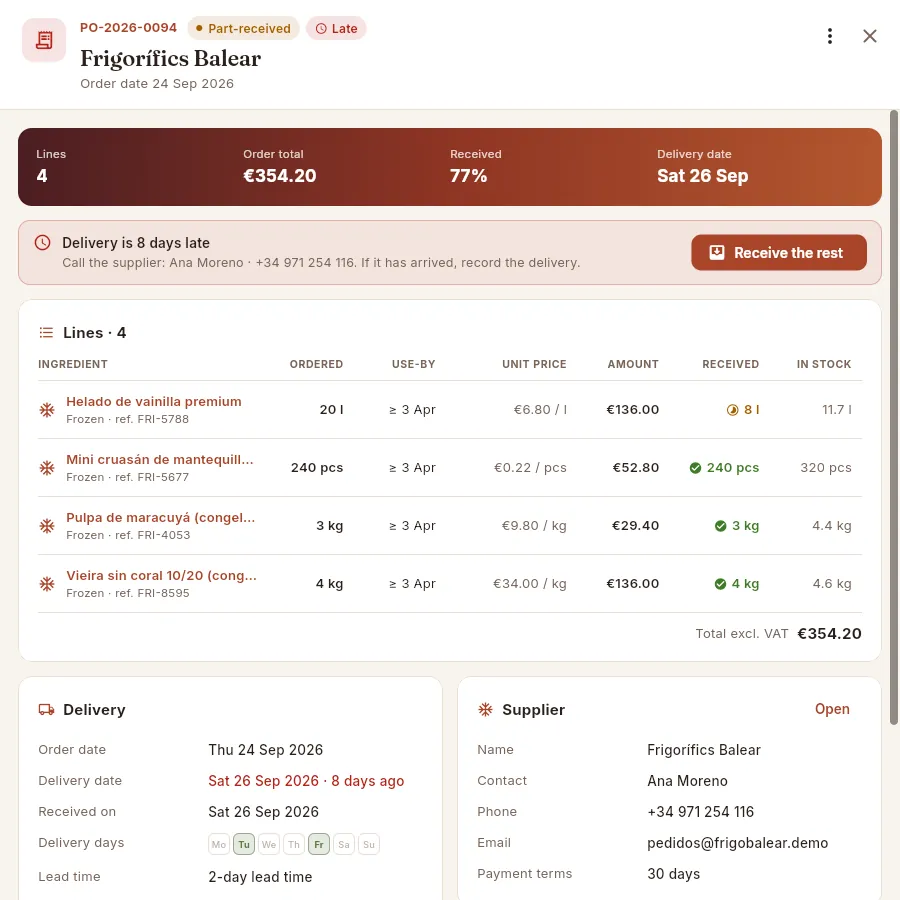
Task: Click the Supplier snowflake icon
Action: pyautogui.click(x=486, y=710)
